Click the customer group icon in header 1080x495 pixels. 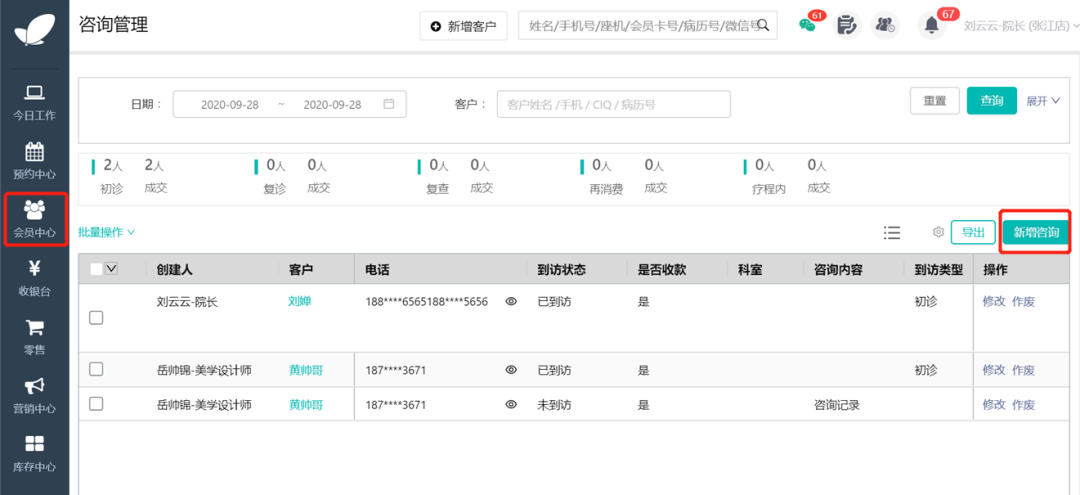pos(885,26)
